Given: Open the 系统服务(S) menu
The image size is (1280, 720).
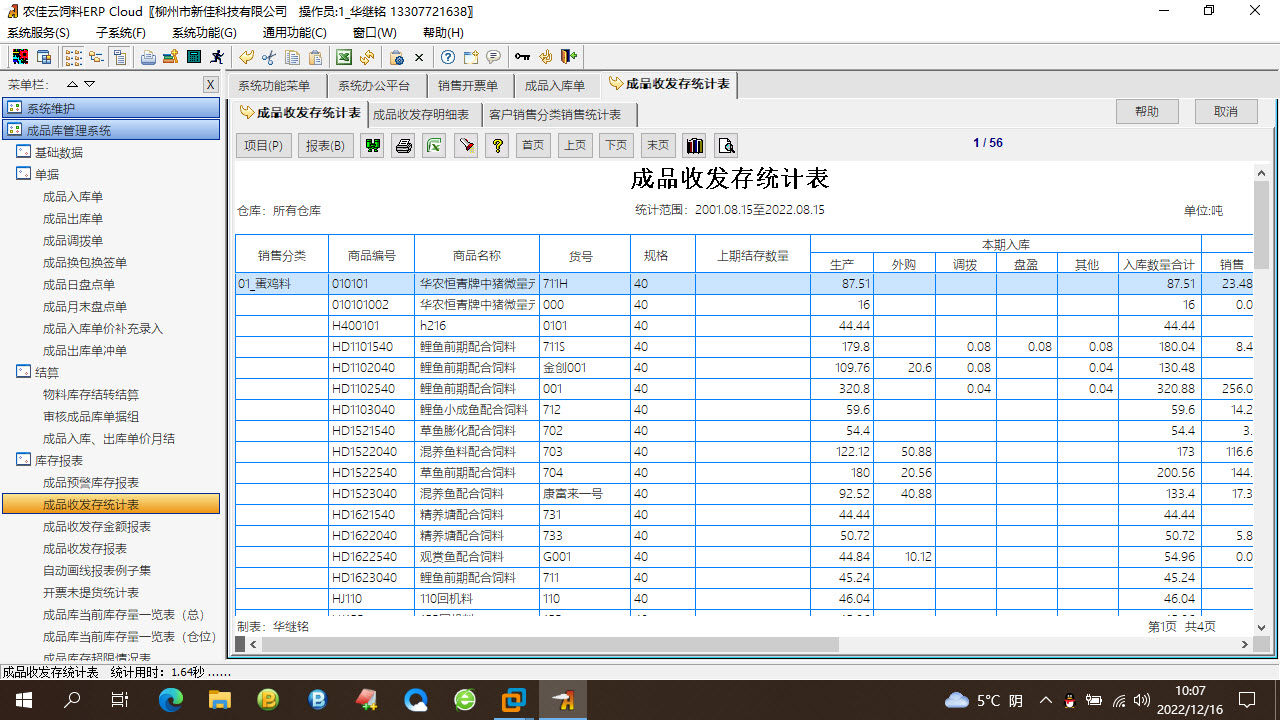Looking at the screenshot, I should (x=35, y=32).
